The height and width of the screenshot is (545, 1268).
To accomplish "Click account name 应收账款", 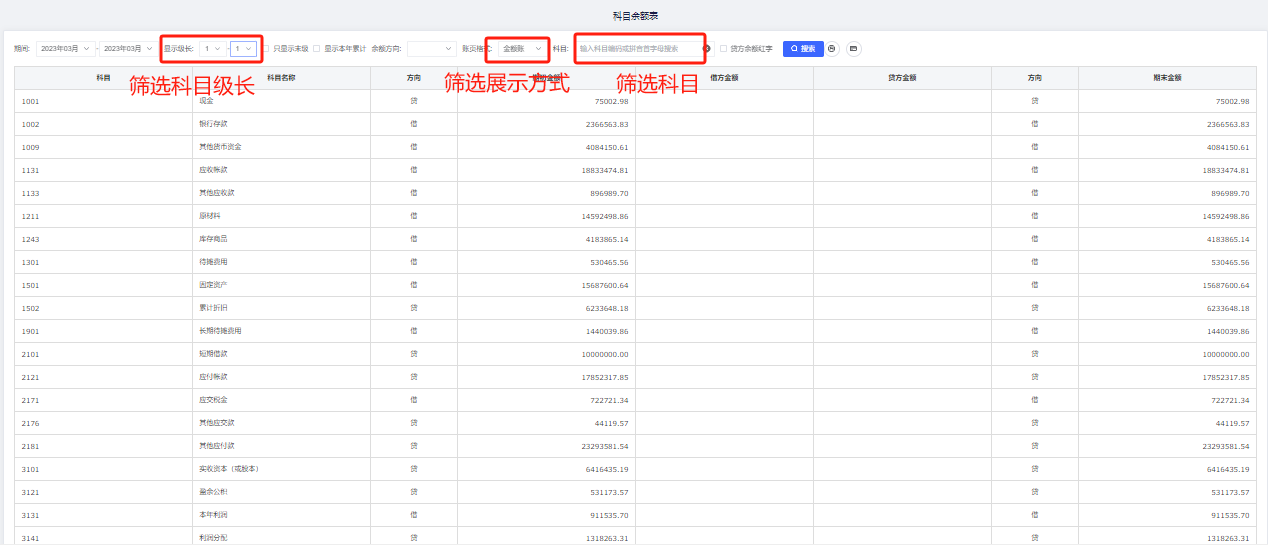I will (x=213, y=170).
